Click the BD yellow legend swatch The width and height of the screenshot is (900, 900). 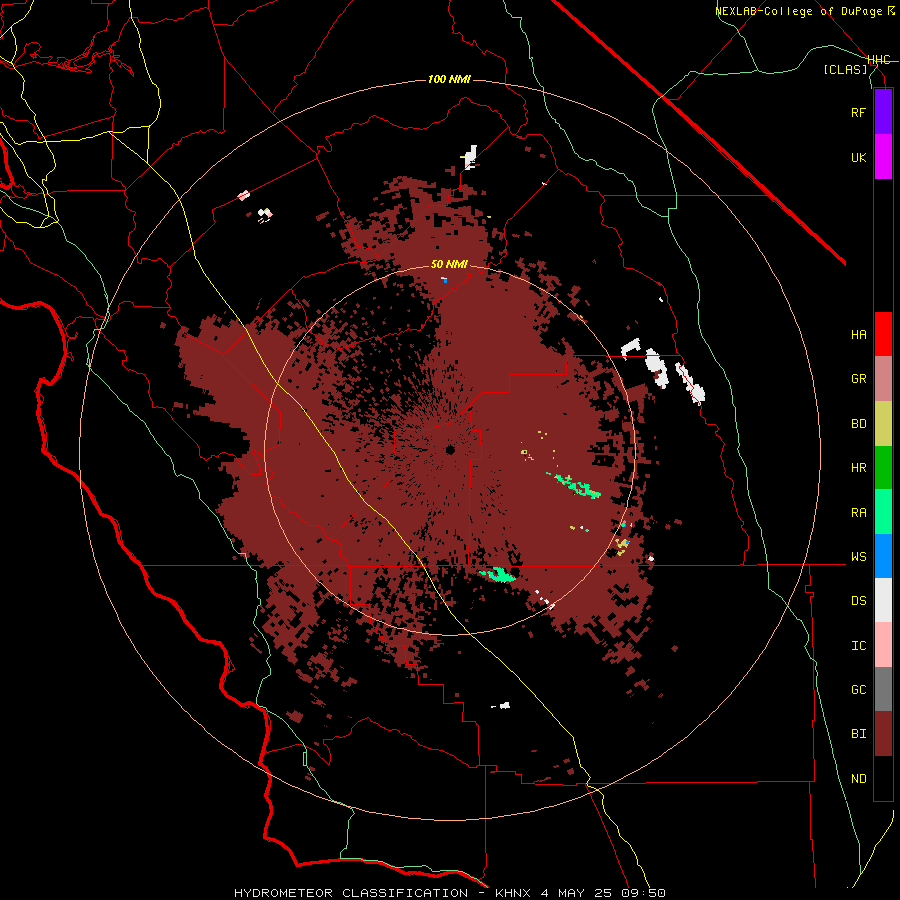tap(883, 424)
